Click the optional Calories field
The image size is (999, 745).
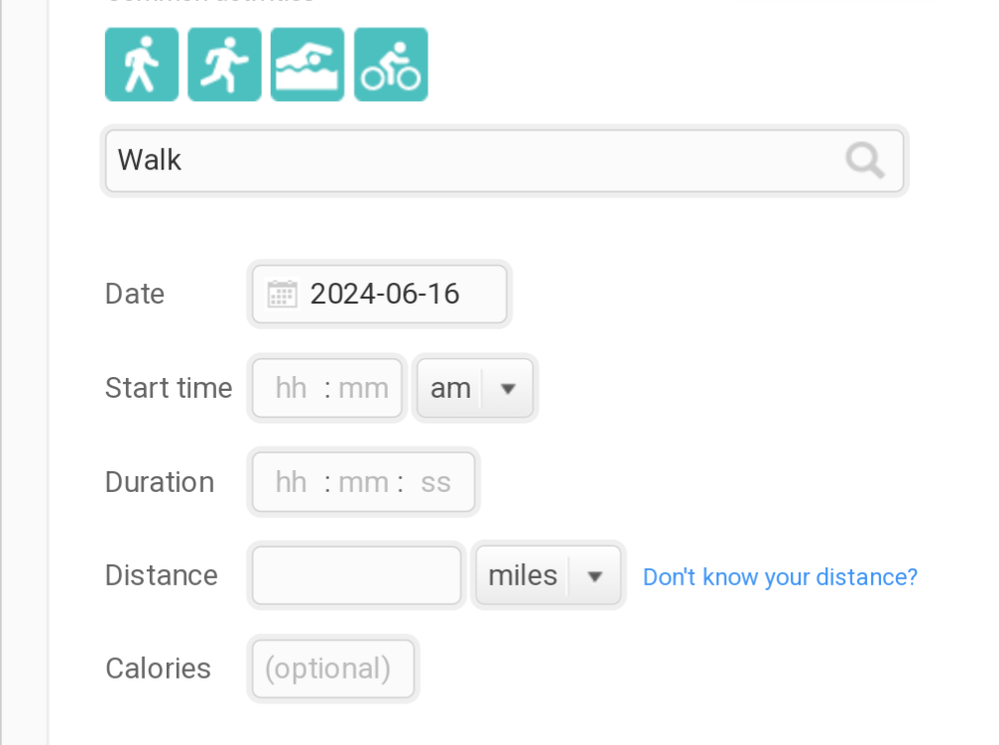click(x=332, y=669)
